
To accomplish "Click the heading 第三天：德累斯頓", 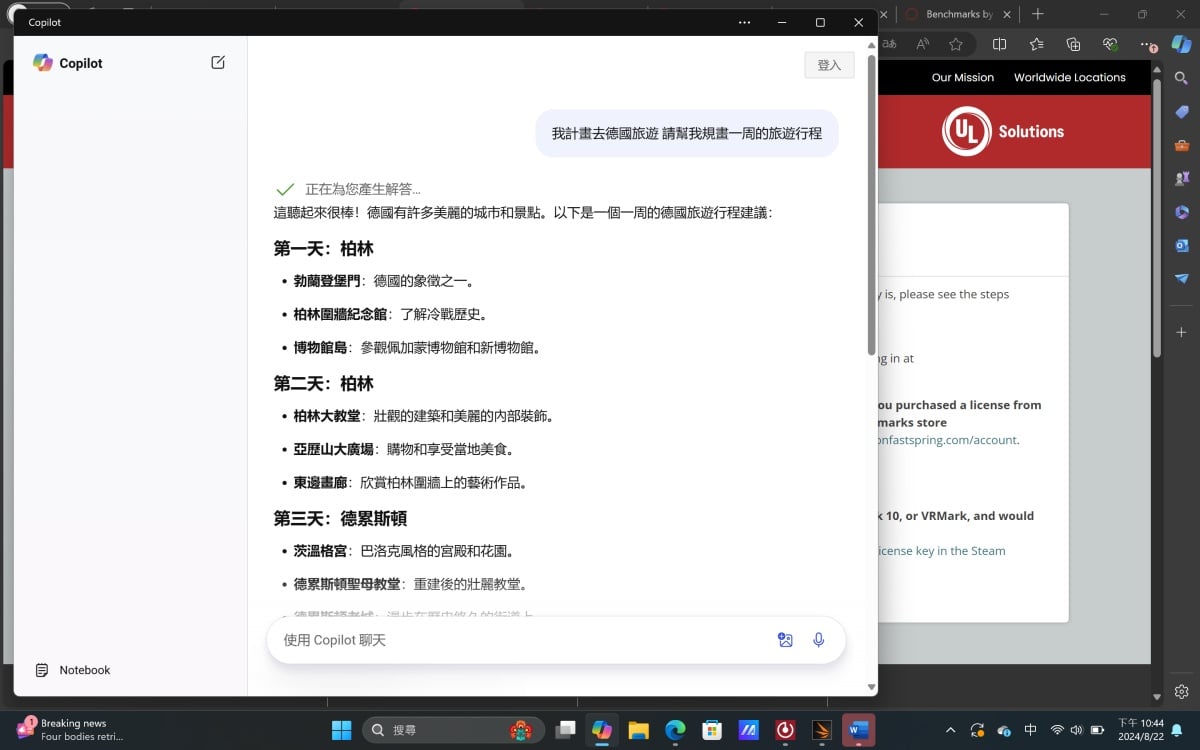I will click(340, 518).
